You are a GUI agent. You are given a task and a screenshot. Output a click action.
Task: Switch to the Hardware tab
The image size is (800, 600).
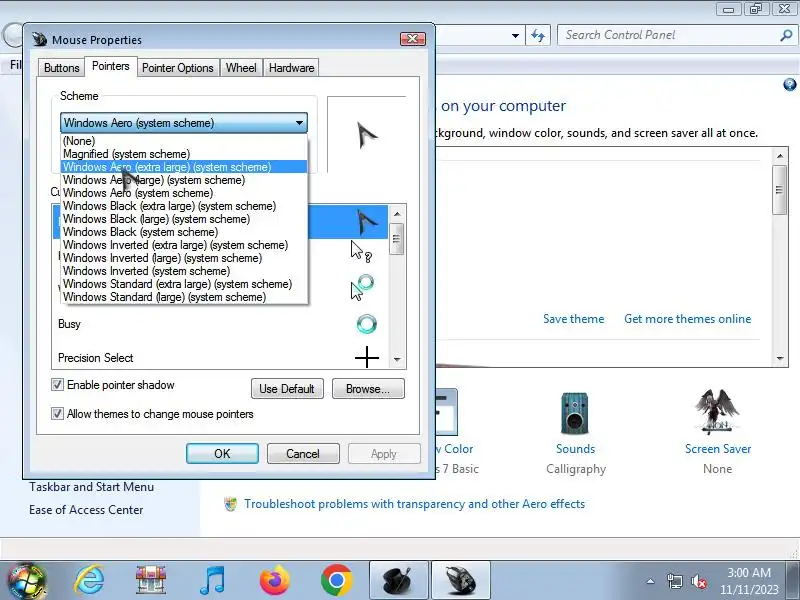coord(291,68)
